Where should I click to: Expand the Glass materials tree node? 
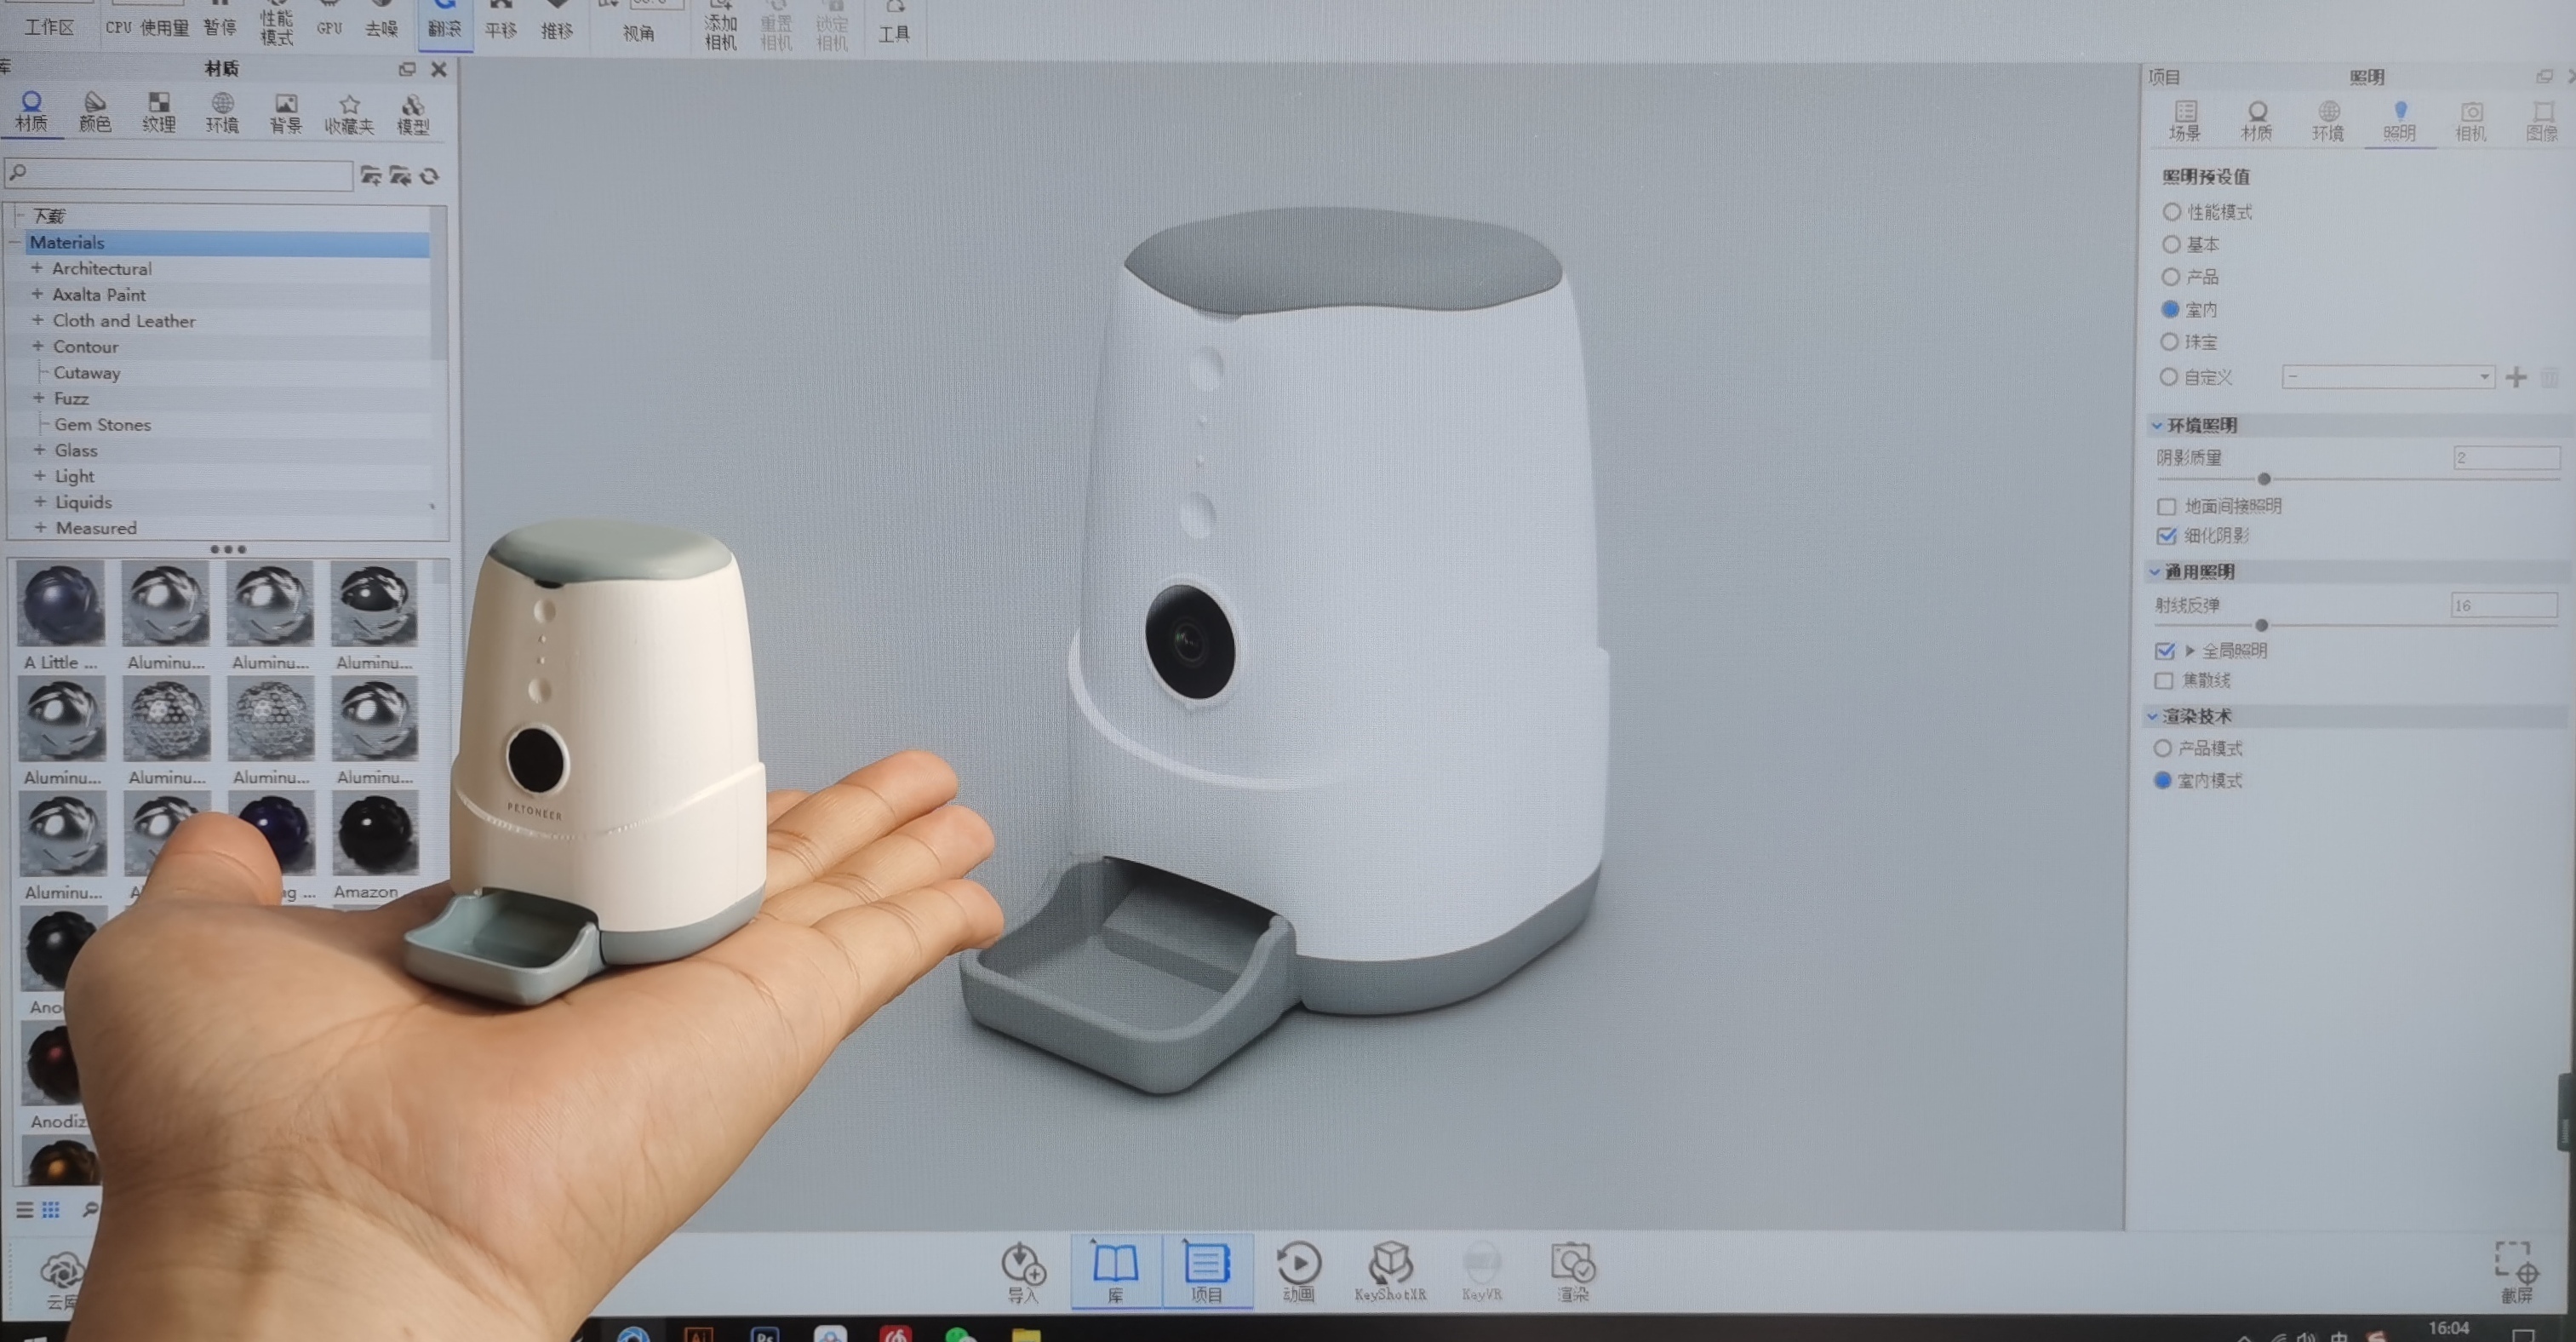click(x=39, y=450)
